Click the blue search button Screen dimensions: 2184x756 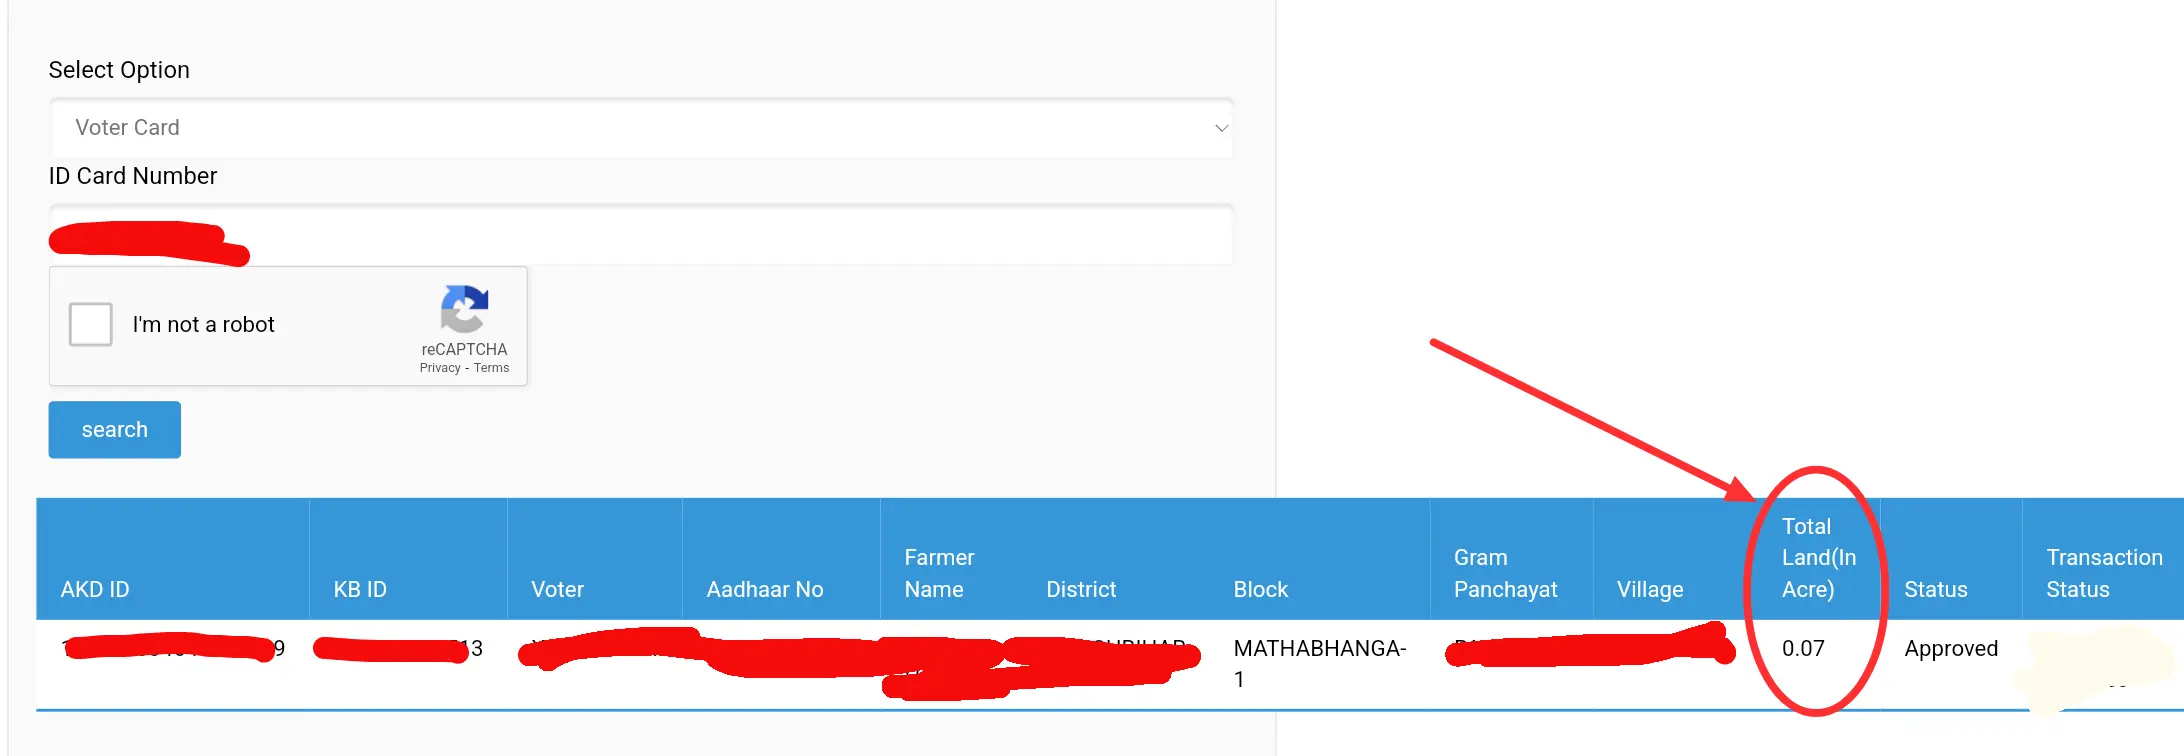115,430
